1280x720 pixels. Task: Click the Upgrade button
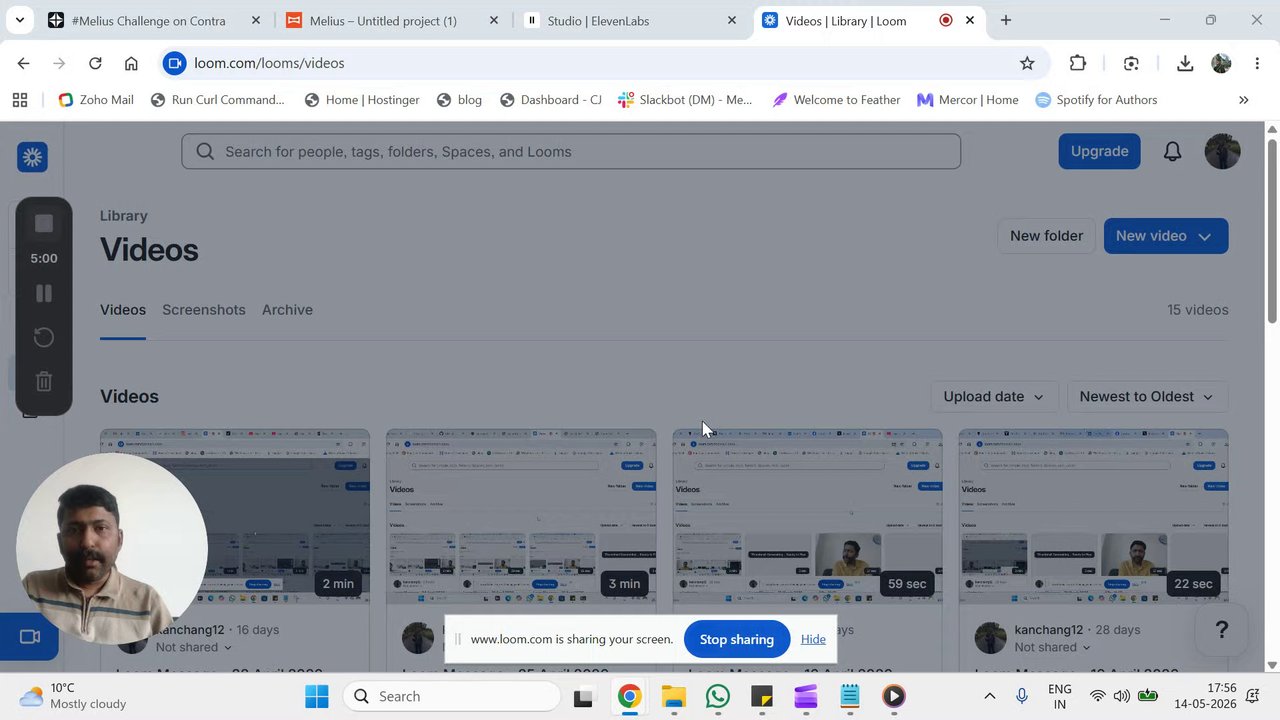[1099, 151]
